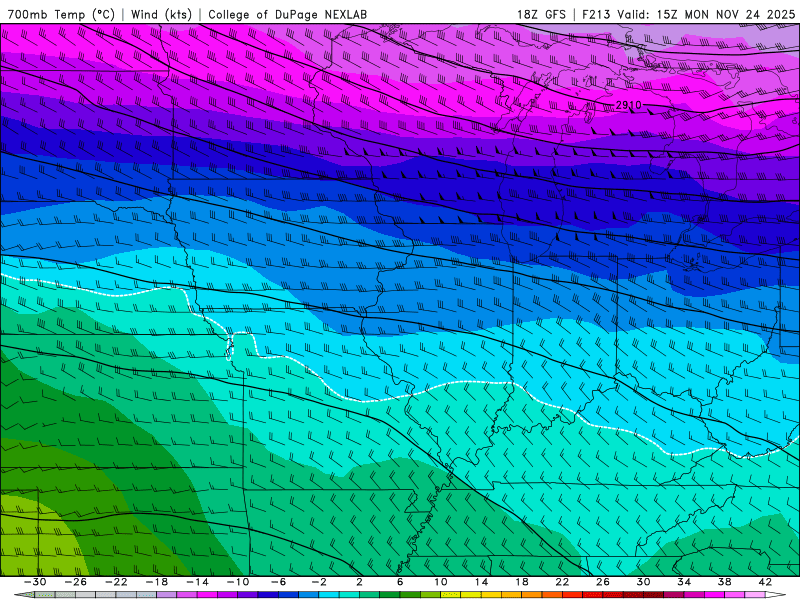Click the -2 color scale label

click(x=319, y=582)
